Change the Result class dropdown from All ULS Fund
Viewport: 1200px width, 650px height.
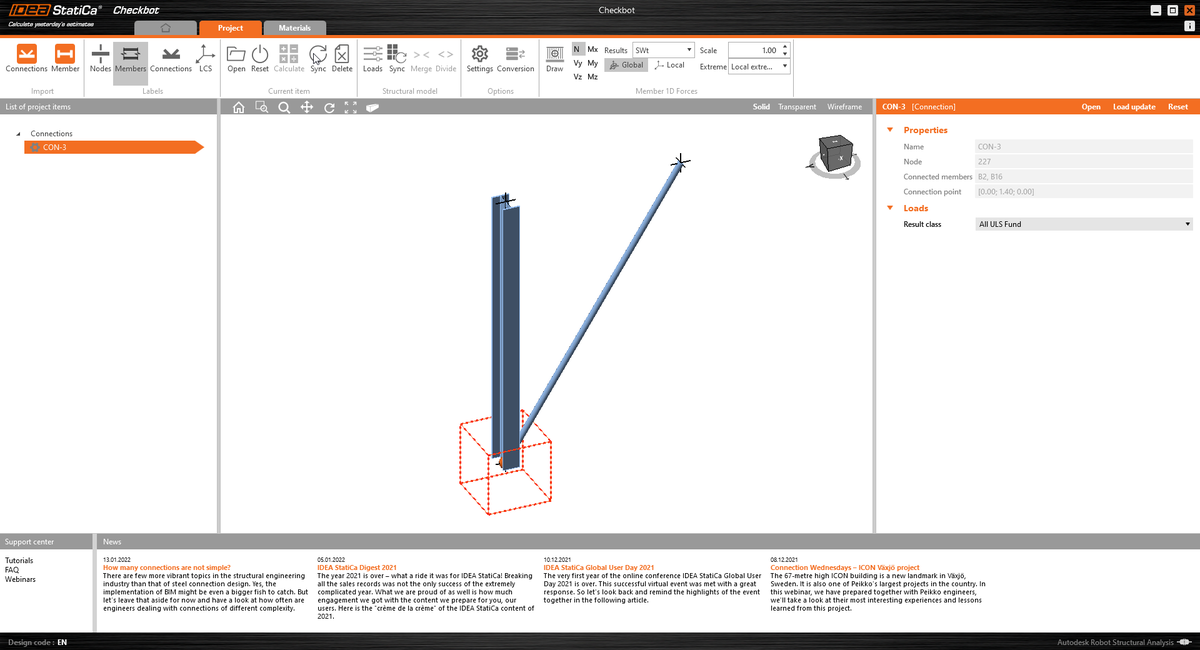[1083, 223]
